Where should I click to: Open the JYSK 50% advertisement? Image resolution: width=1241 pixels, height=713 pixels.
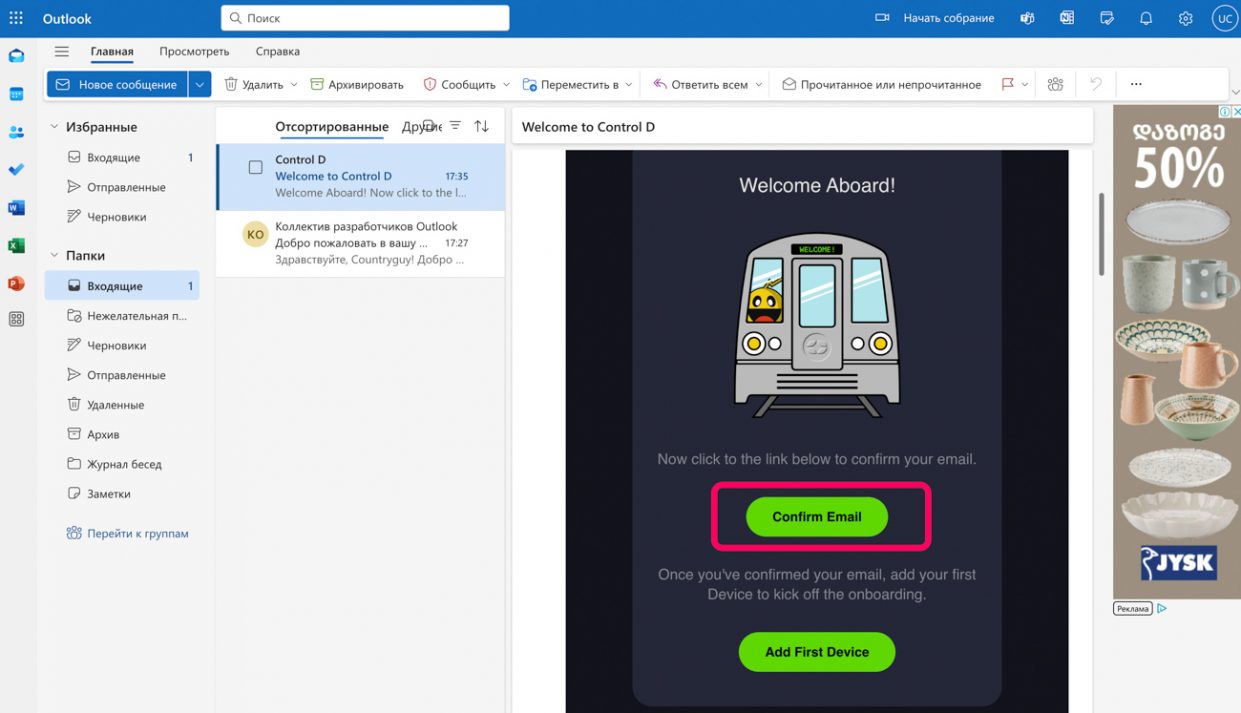pyautogui.click(x=1177, y=351)
